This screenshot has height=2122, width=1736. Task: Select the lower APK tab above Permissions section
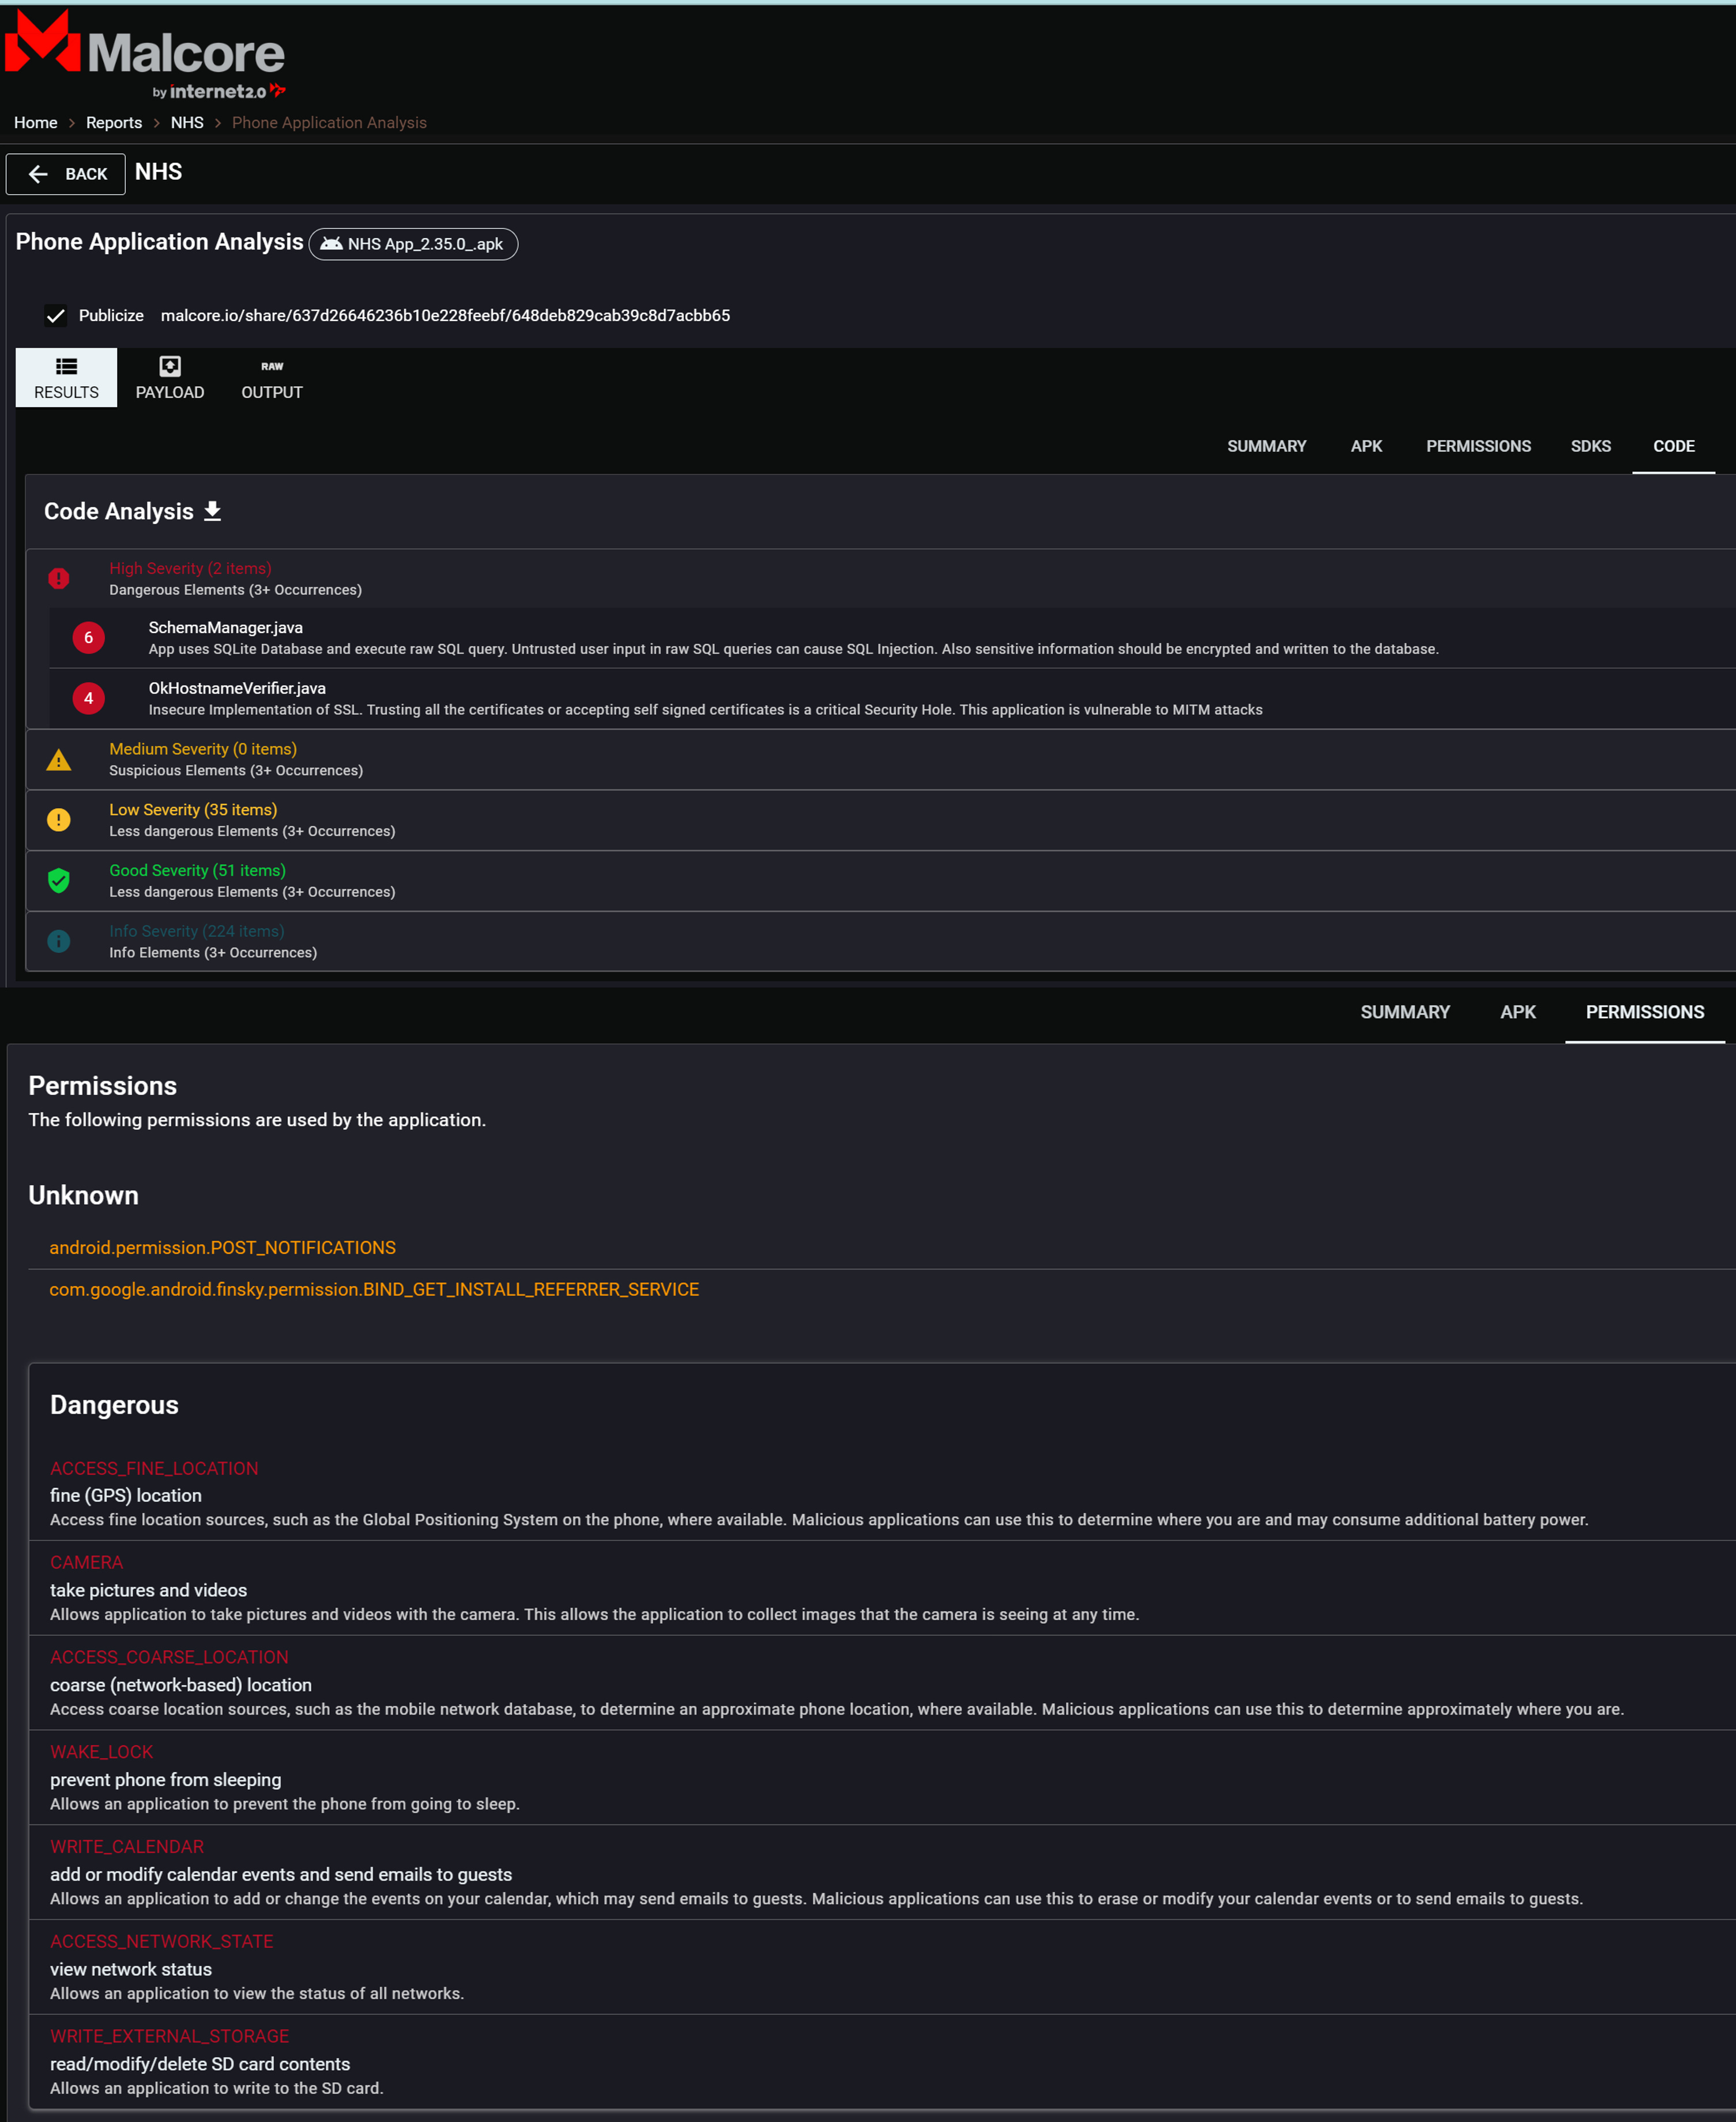pos(1517,1012)
